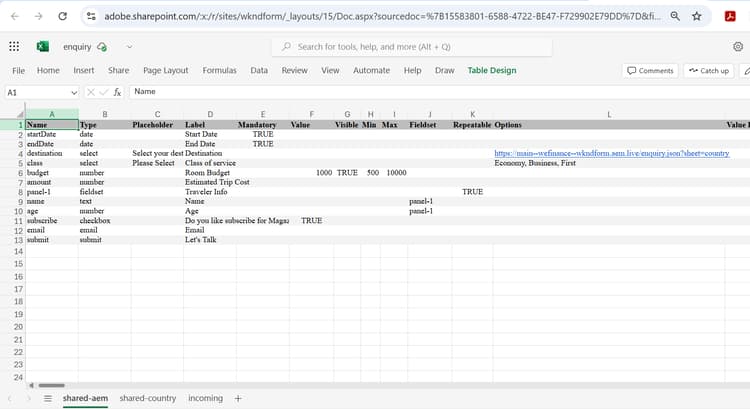Click the zoom magnifier icon in address bar
The image size is (750, 409).
click(675, 16)
